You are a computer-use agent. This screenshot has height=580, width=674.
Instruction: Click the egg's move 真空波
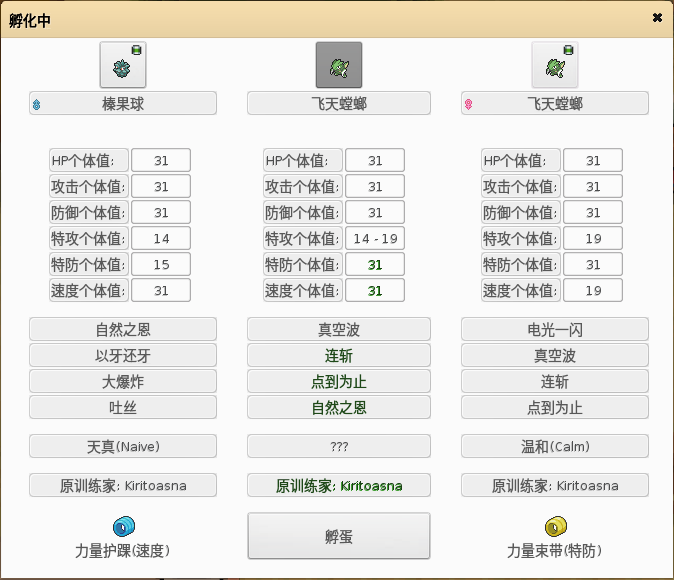[x=339, y=329]
